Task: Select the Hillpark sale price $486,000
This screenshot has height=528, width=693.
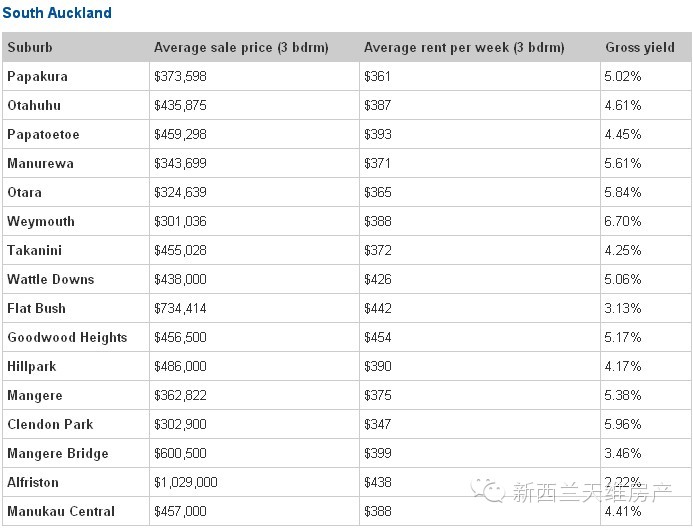Action: point(180,366)
